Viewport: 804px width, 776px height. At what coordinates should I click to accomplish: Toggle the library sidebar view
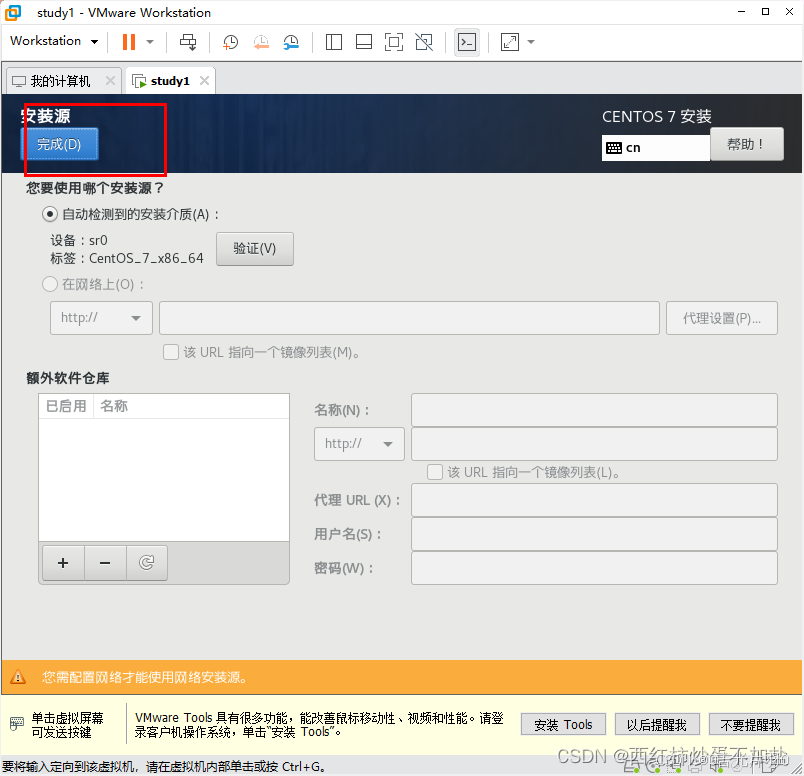[334, 42]
